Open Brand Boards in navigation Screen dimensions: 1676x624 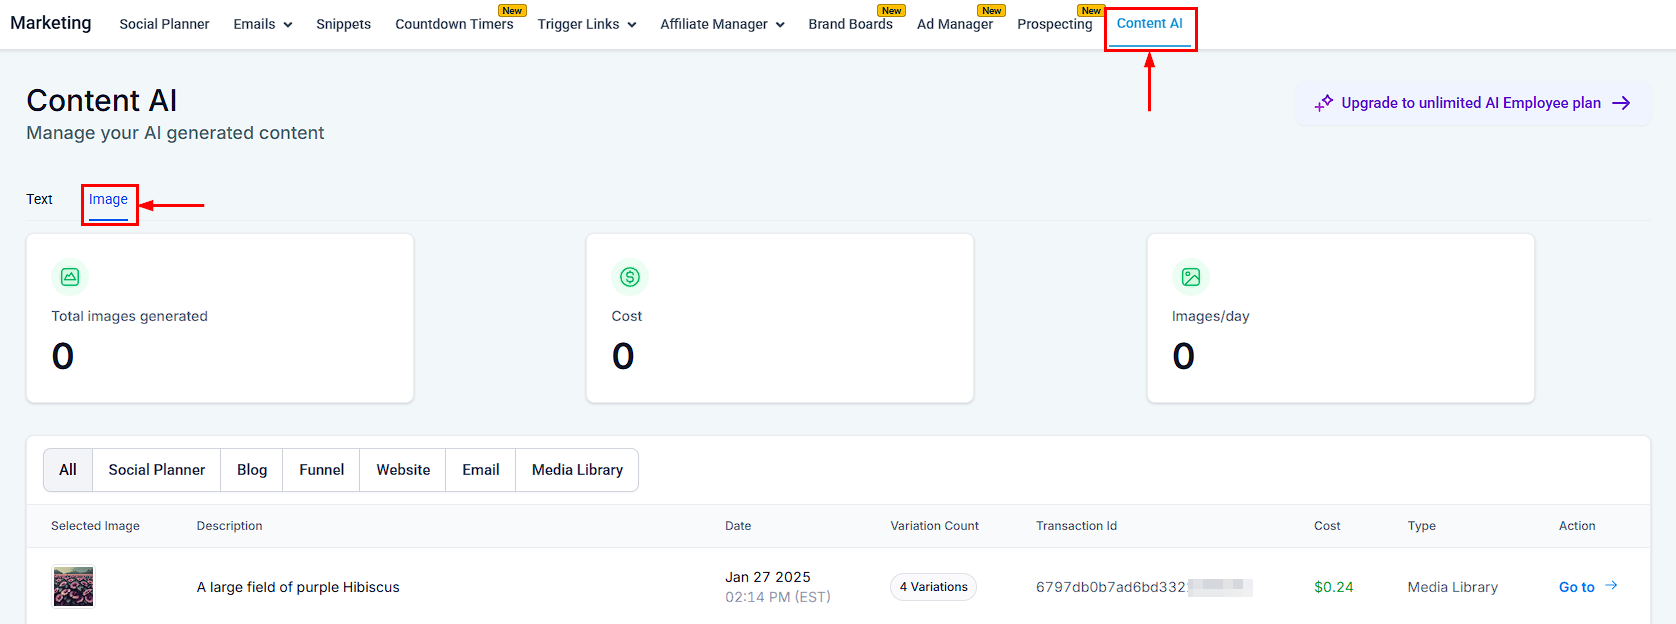850,24
